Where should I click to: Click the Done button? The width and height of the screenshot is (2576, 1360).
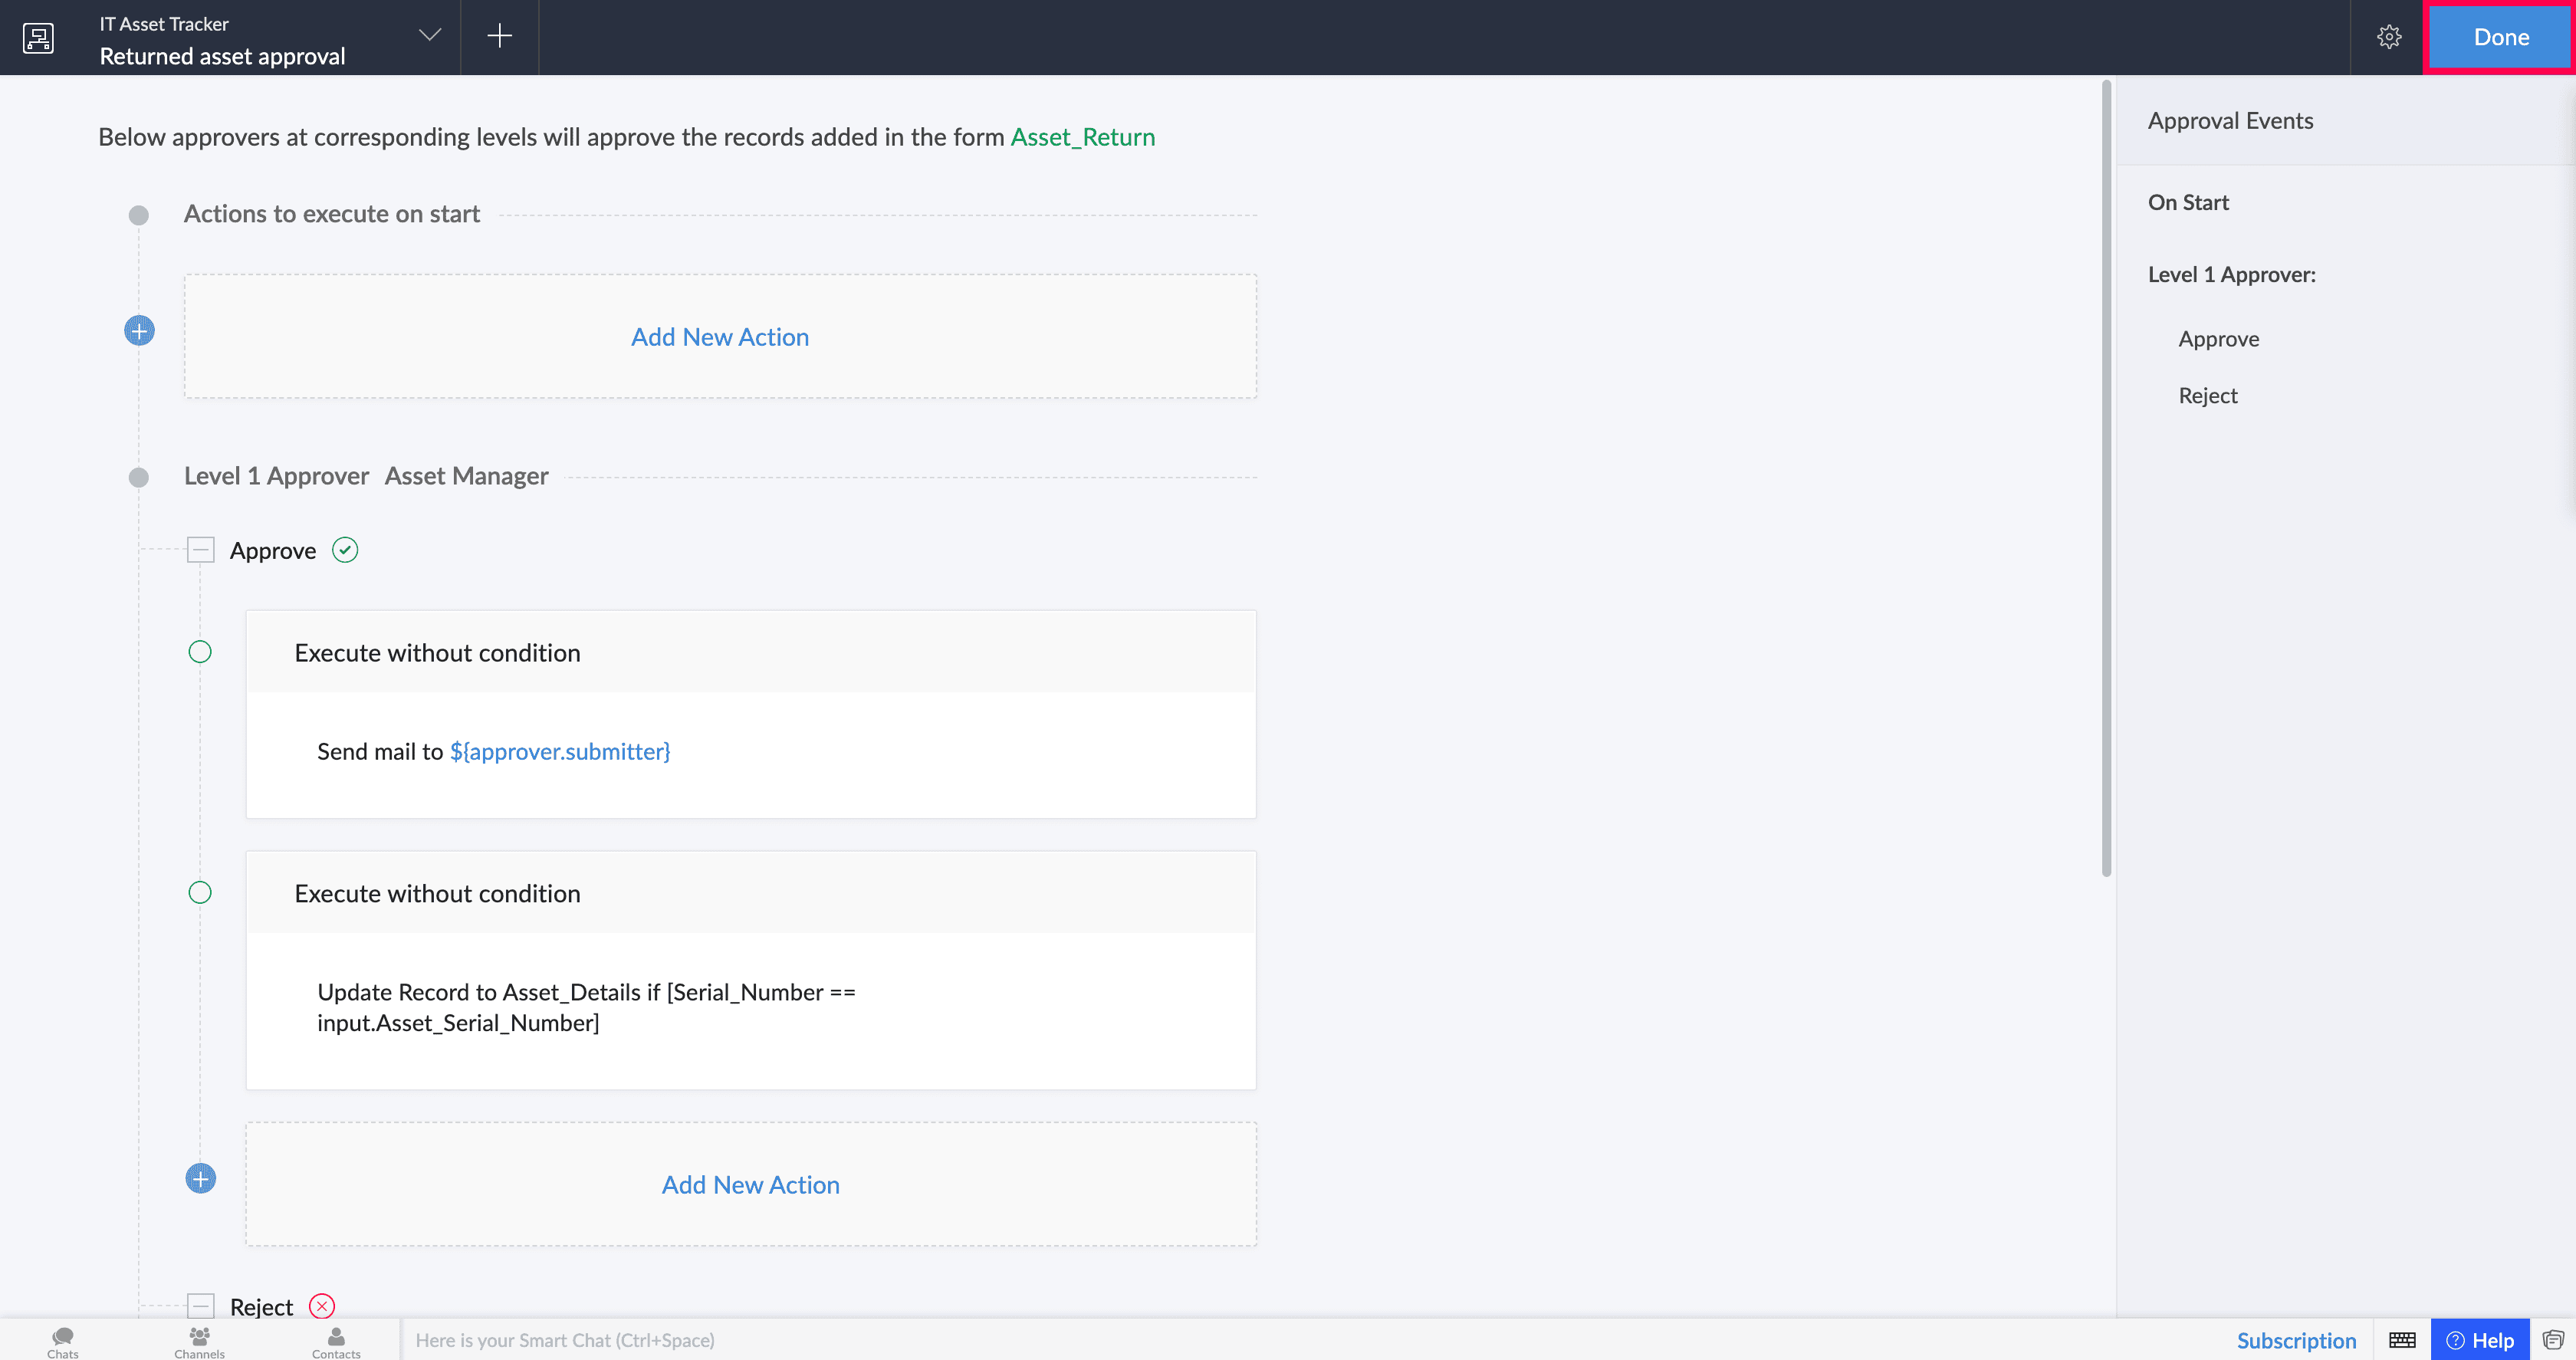click(x=2500, y=37)
